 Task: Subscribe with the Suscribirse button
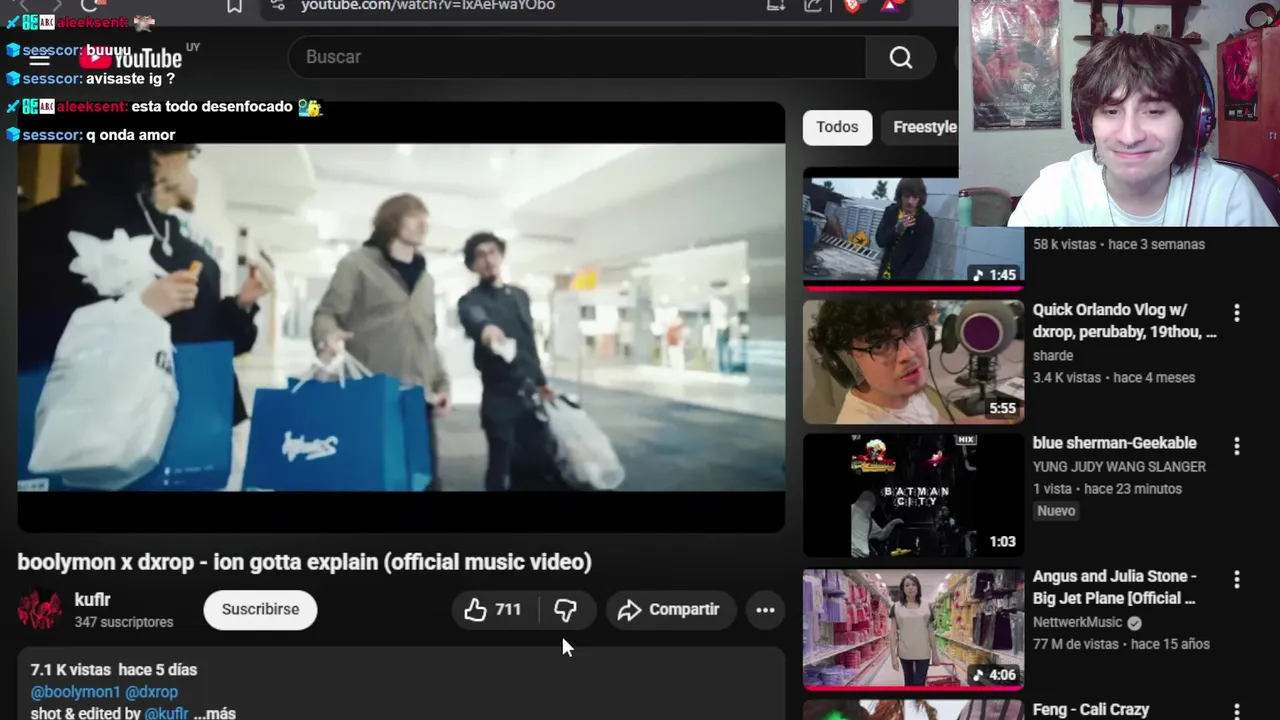(260, 610)
